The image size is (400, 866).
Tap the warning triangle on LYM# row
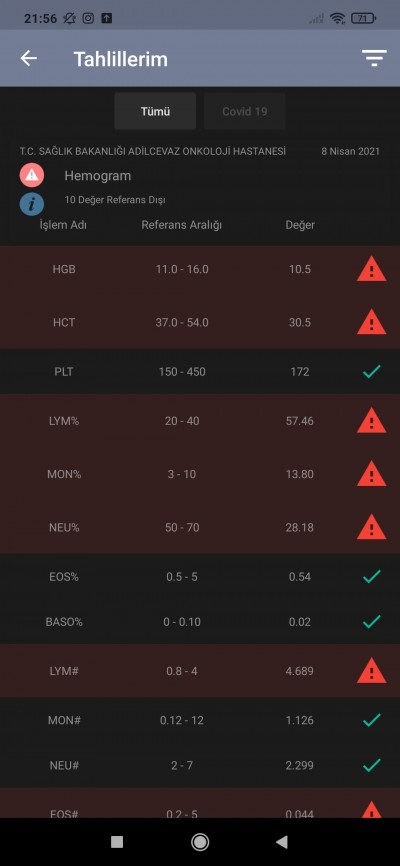click(371, 670)
